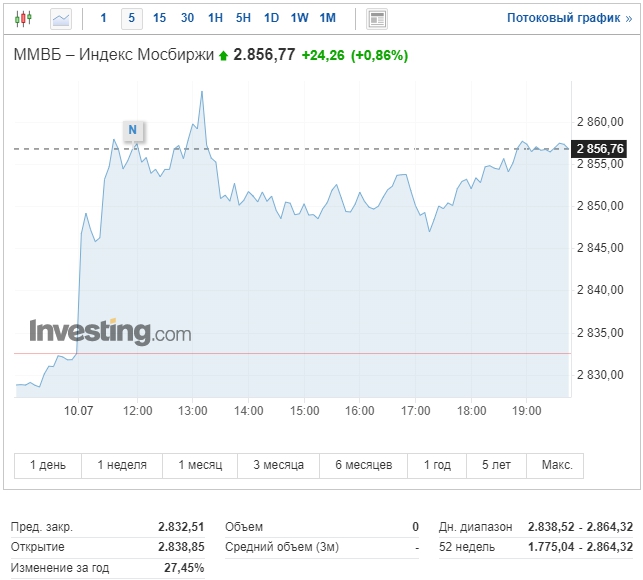Select the 1M interval
Viewport: 643px width, 580px height.
328,18
